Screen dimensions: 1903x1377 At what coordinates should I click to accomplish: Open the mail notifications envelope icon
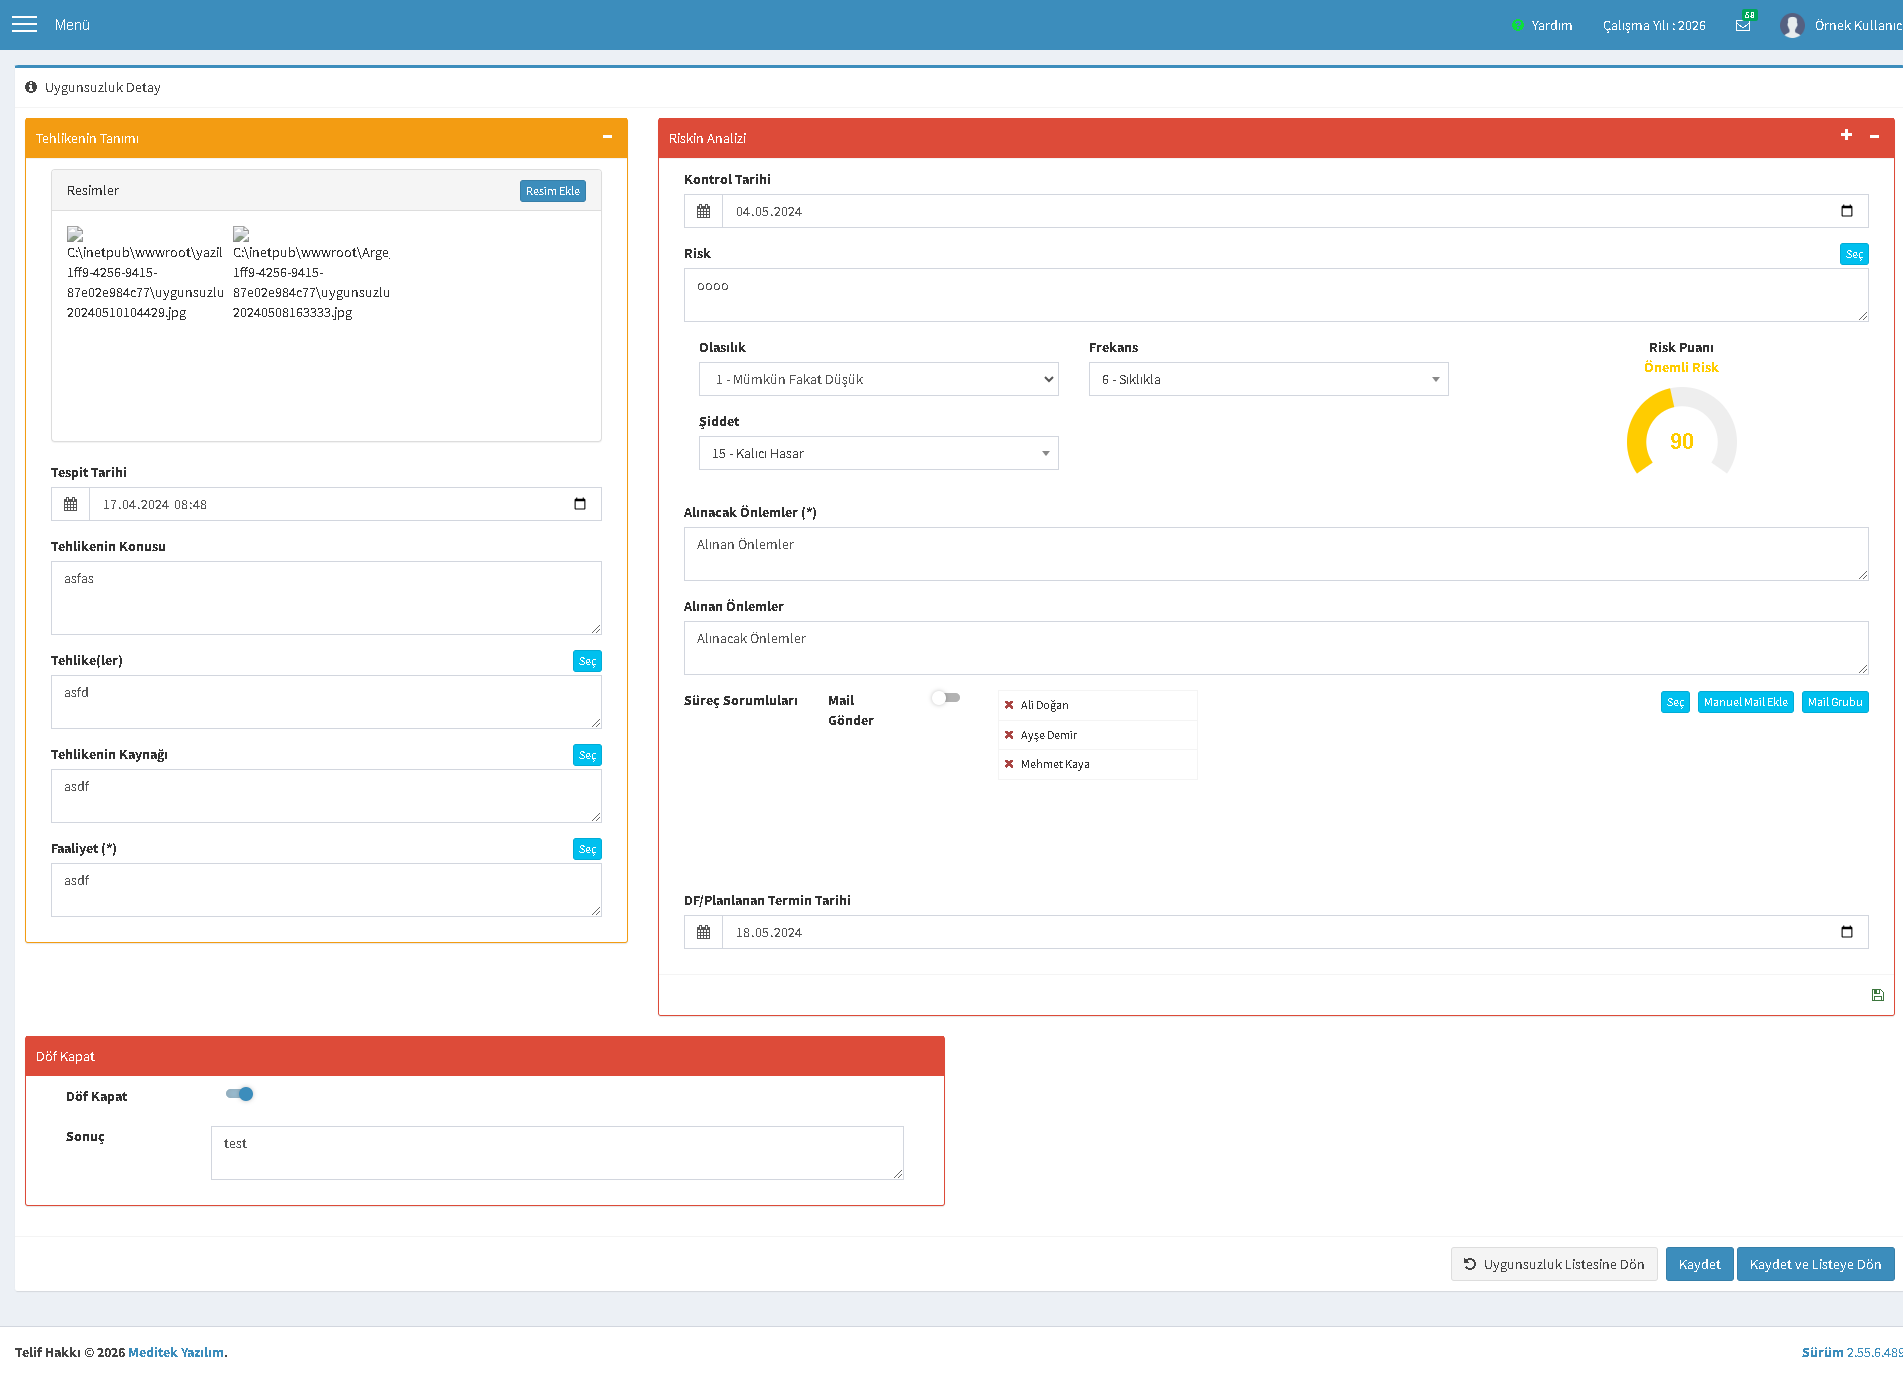[1743, 25]
